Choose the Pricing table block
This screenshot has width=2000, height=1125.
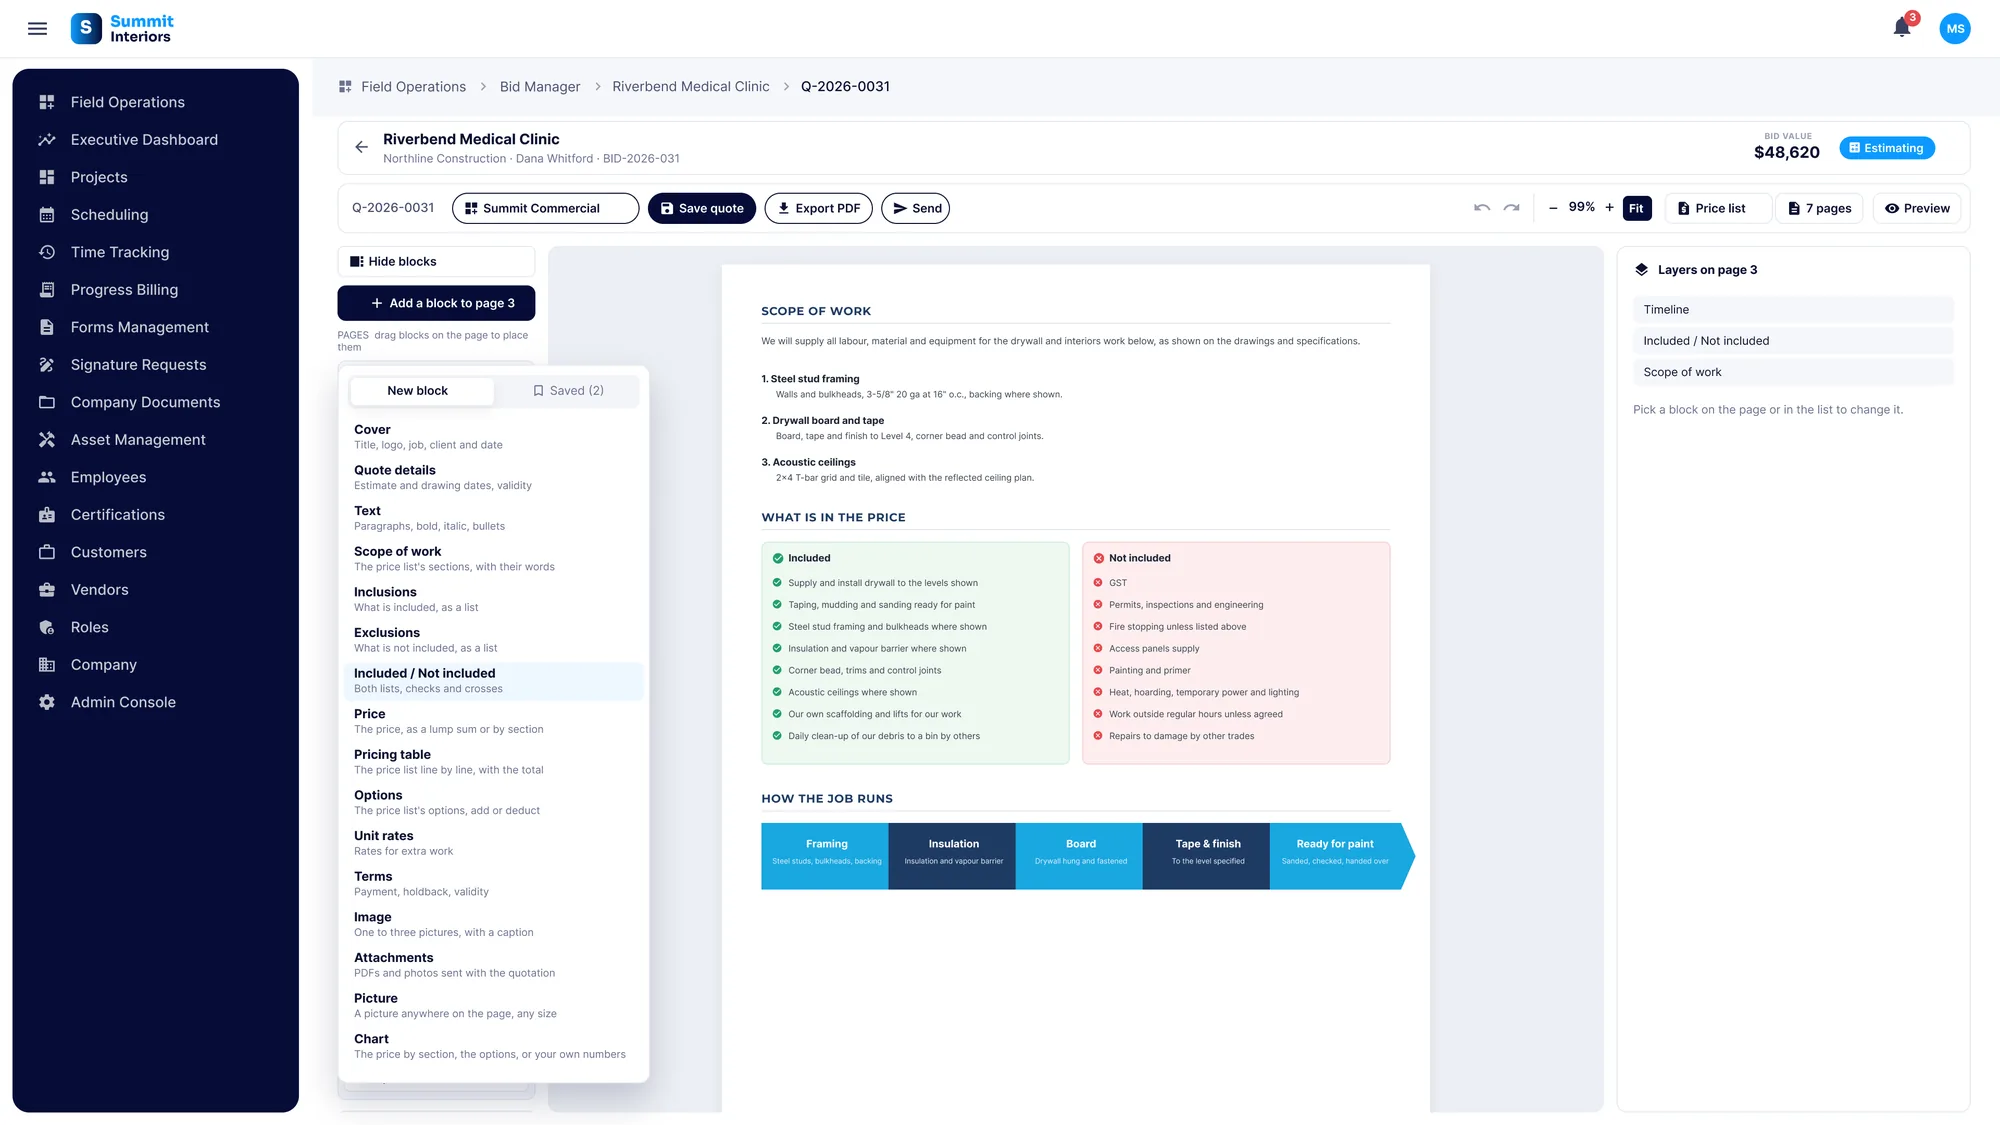pos(493,762)
